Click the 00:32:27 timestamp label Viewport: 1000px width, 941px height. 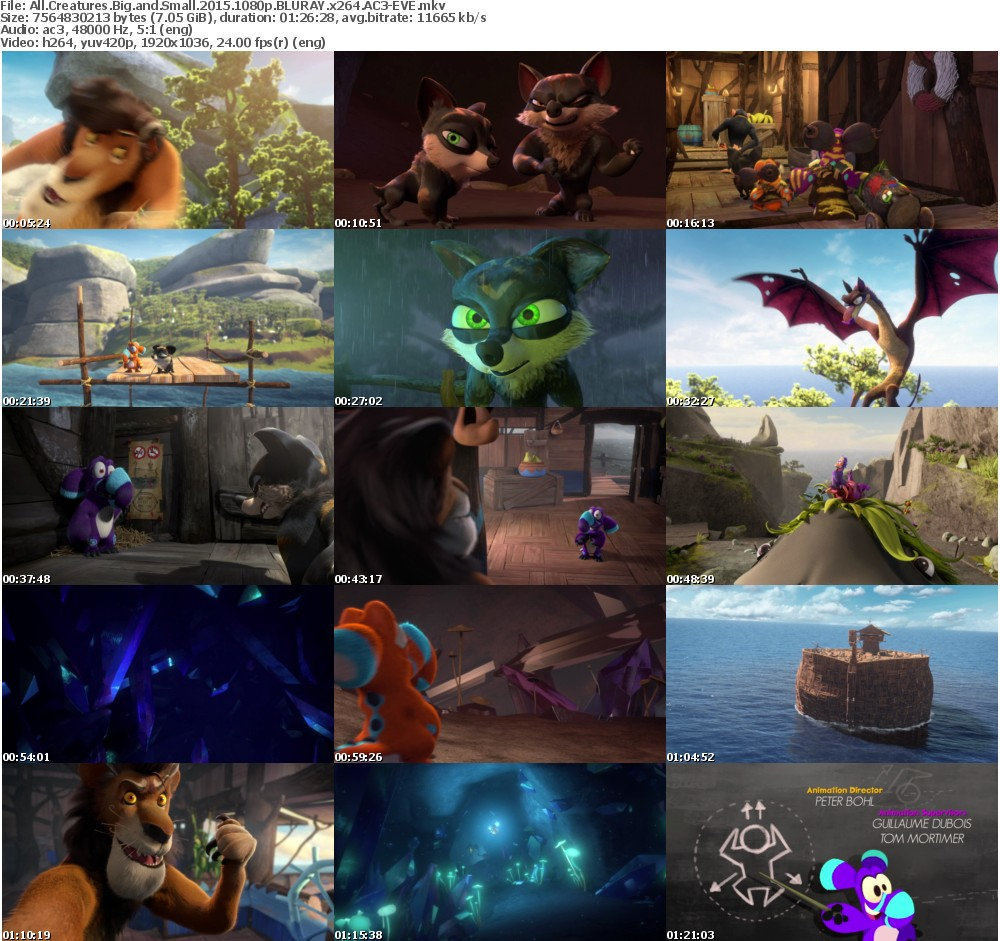(691, 401)
